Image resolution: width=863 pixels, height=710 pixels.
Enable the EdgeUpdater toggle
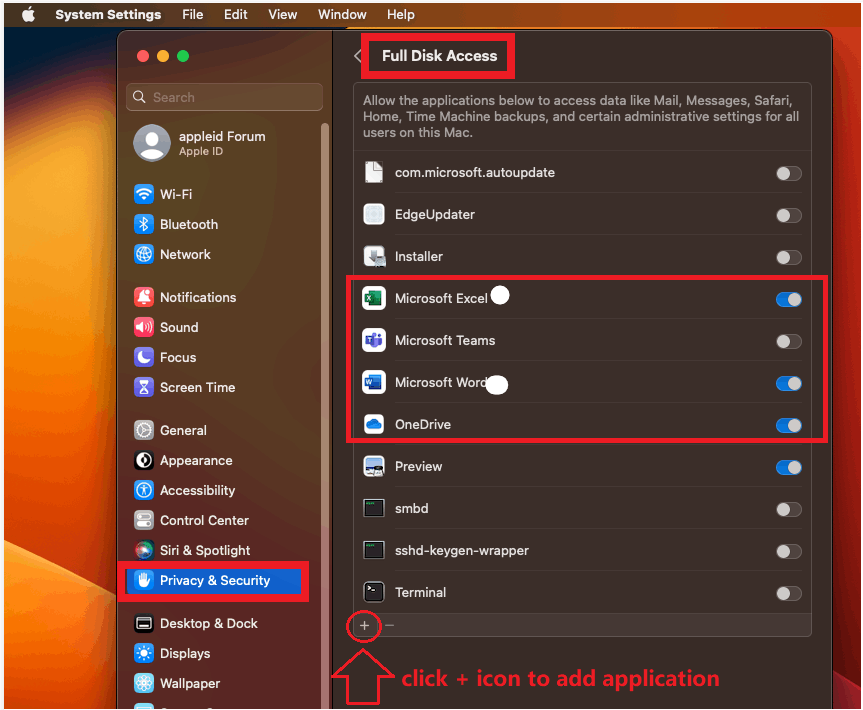789,215
